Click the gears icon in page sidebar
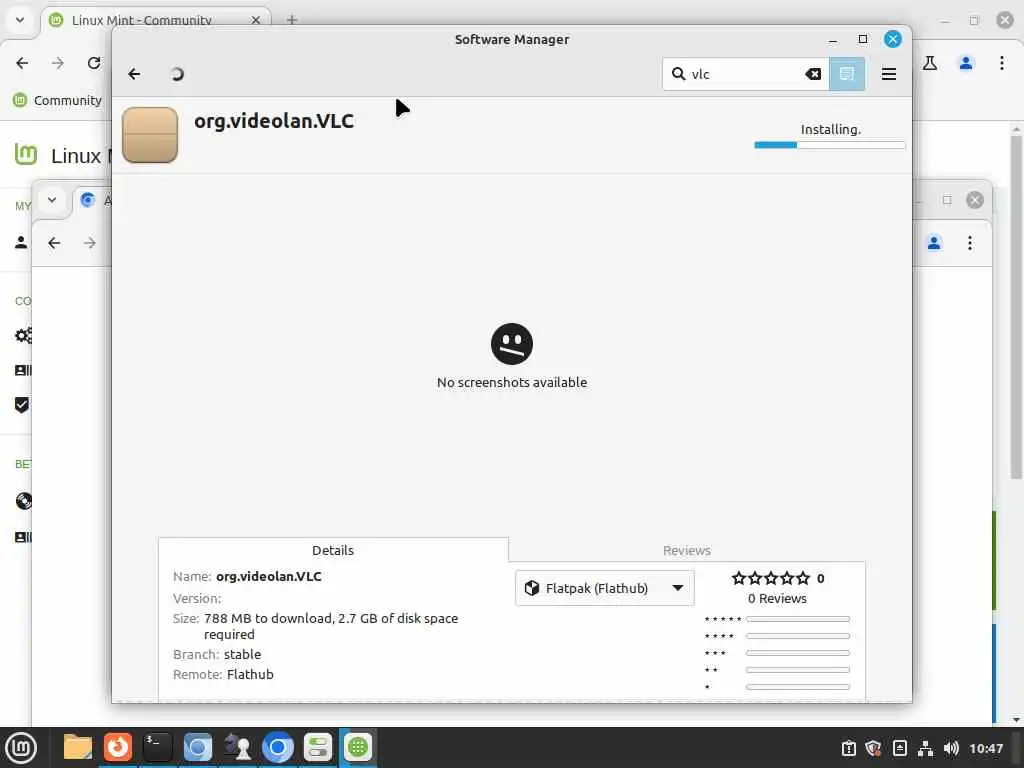The height and width of the screenshot is (768, 1024). click(23, 336)
